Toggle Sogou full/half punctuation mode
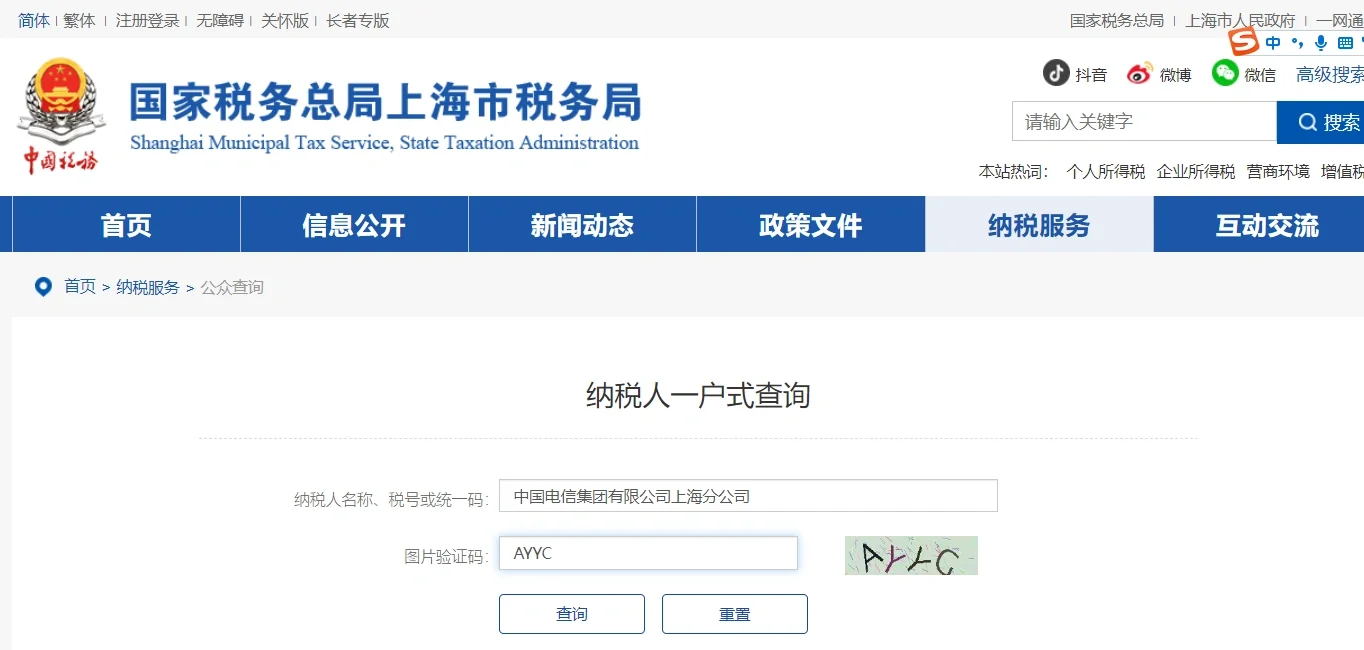The width and height of the screenshot is (1364, 650). (x=1296, y=43)
